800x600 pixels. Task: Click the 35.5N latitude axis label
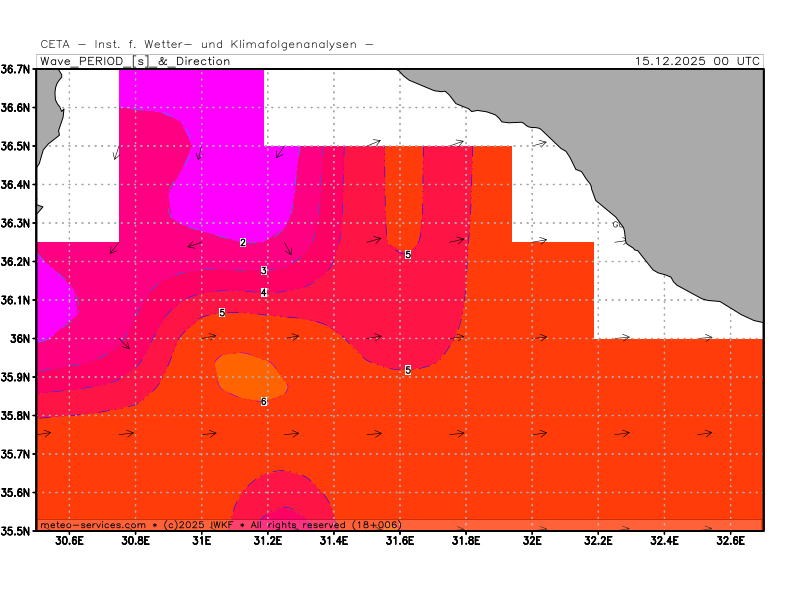(x=16, y=531)
